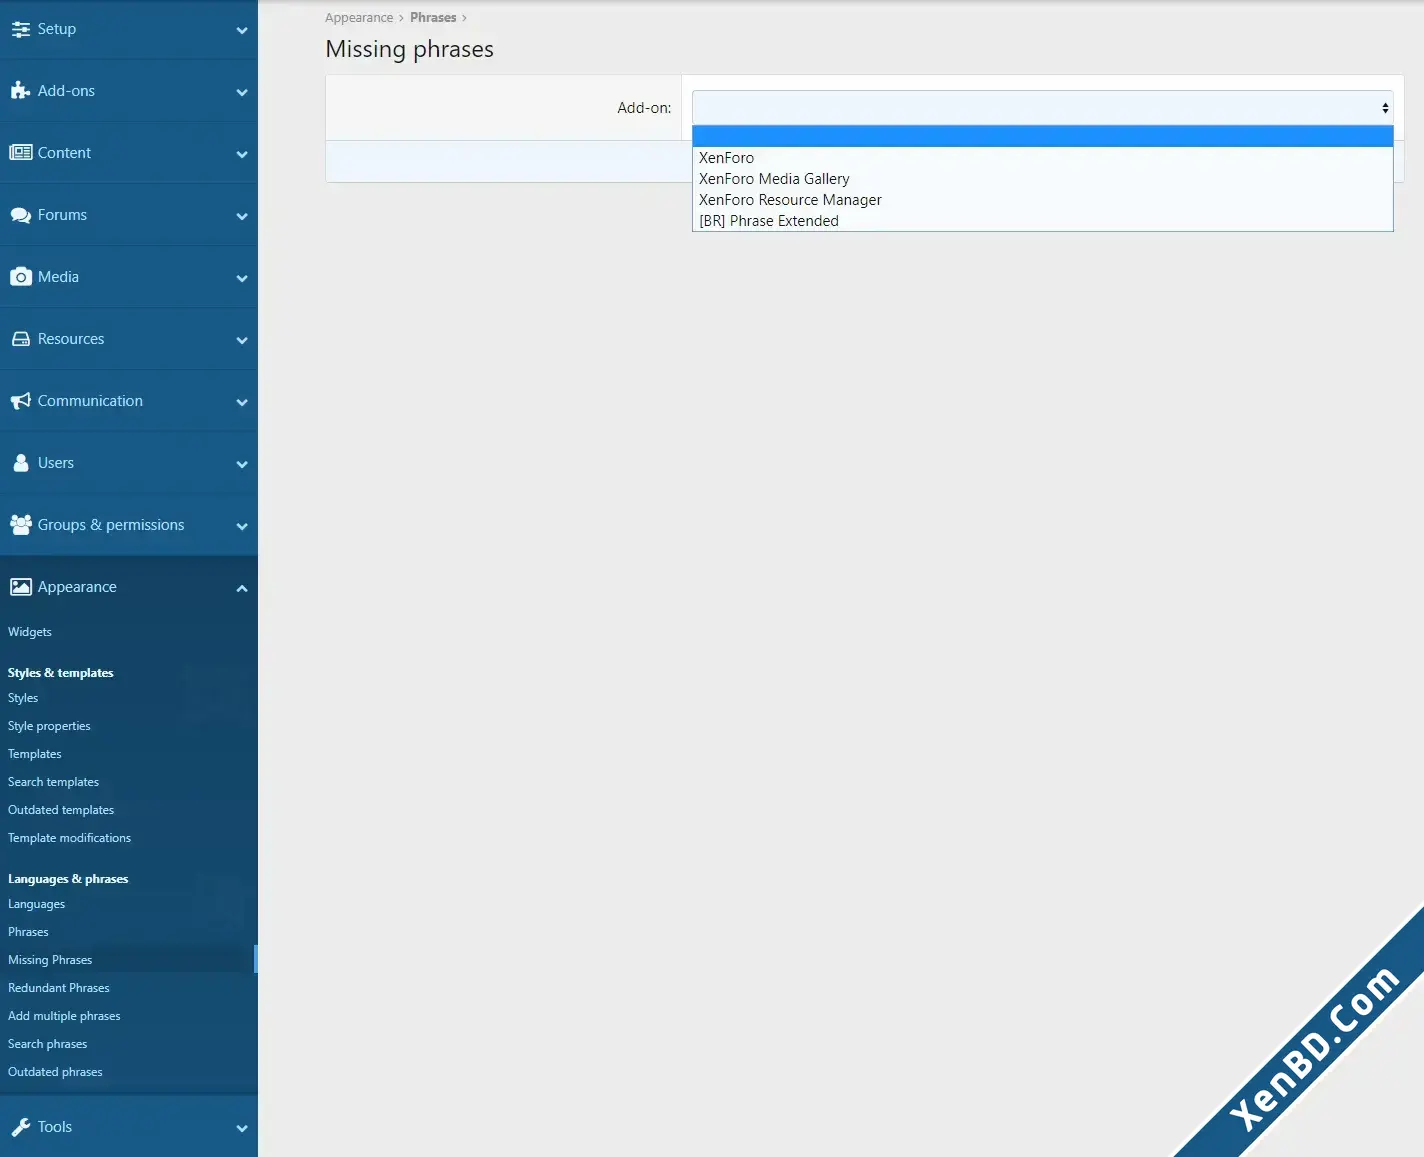Expand the Communication section chevron

[x=241, y=402]
